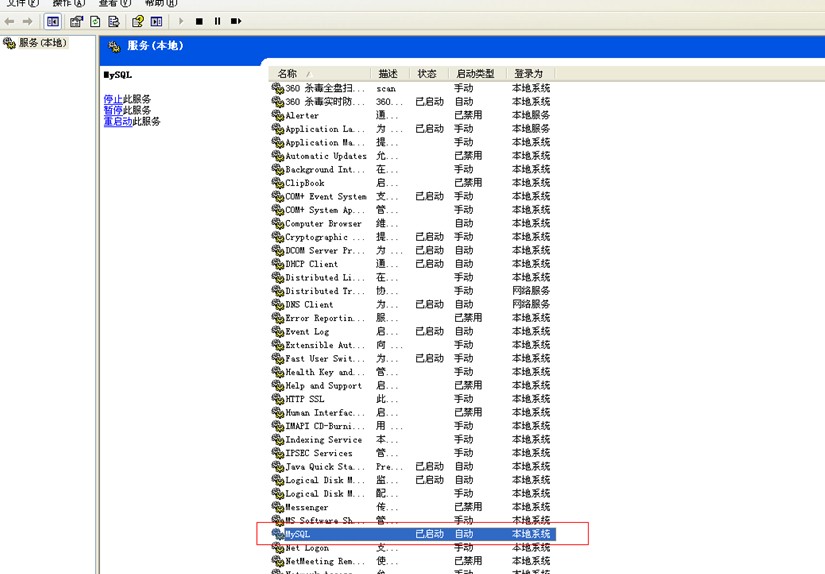This screenshot has width=825, height=574.
Task: Select the Cryptographic ... service name
Action: point(325,237)
